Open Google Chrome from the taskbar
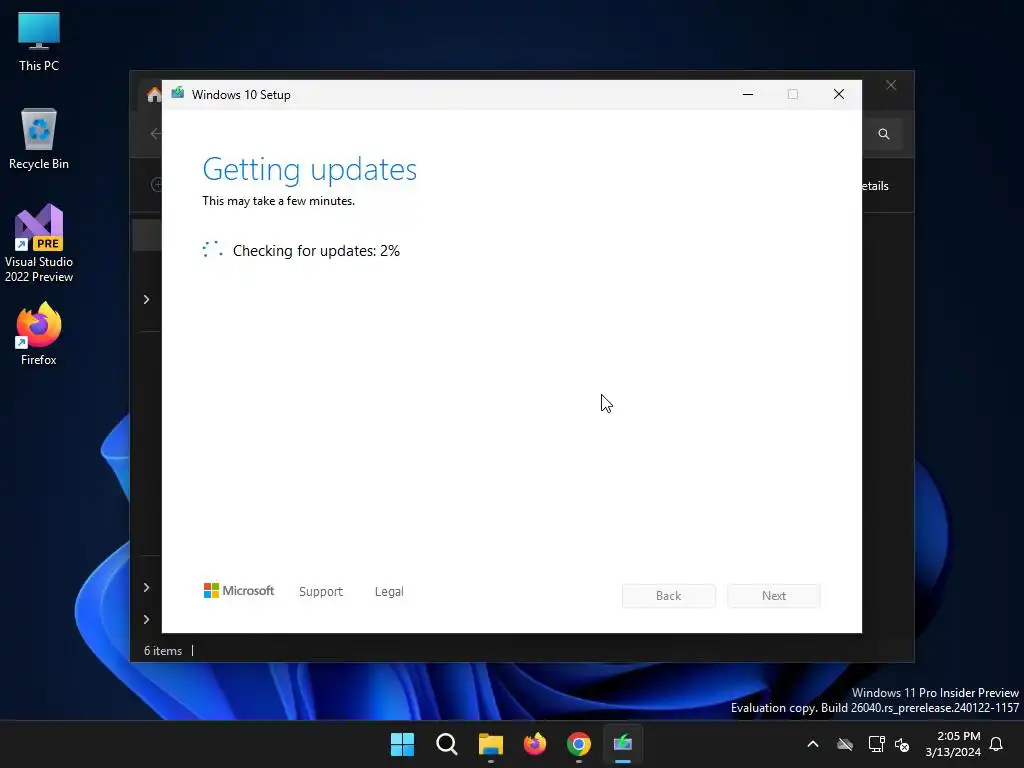Screen dimensions: 1024x768 pos(579,744)
